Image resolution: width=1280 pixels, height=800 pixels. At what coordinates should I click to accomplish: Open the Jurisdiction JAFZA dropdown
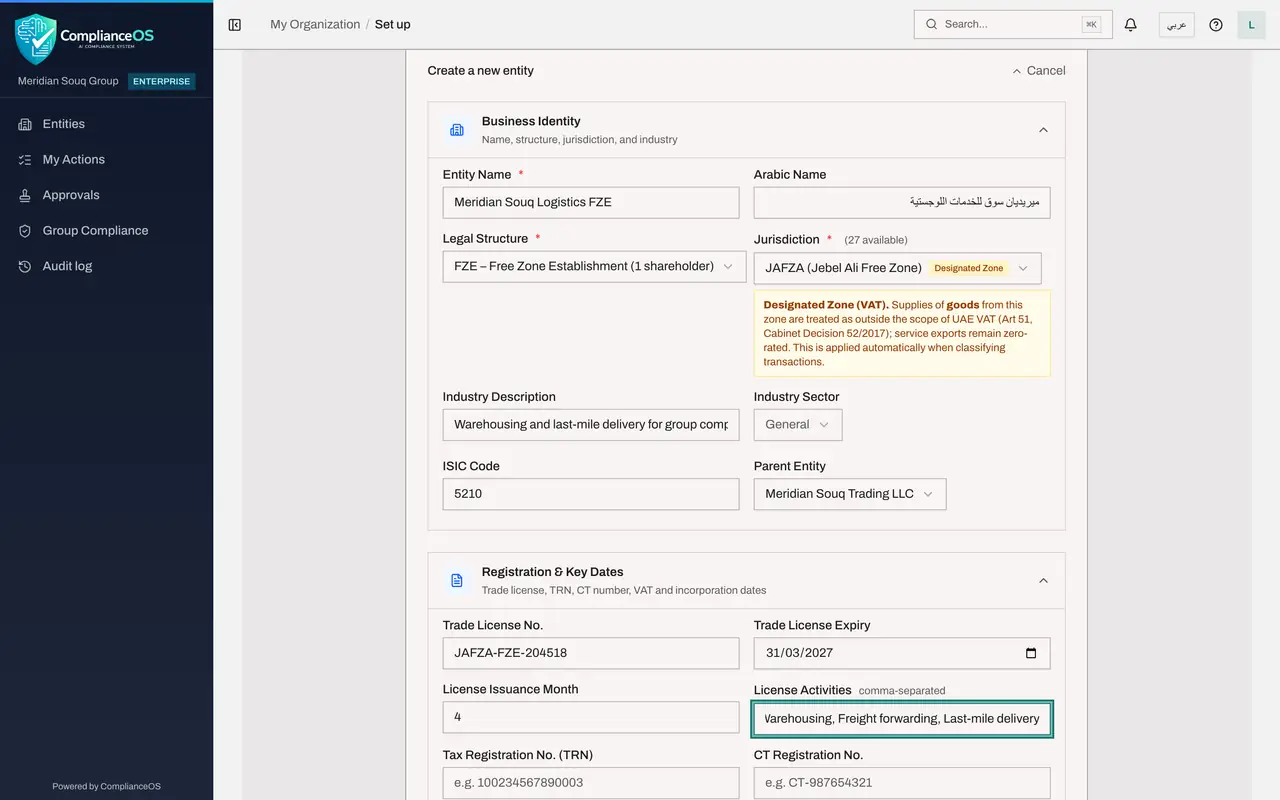pos(897,268)
